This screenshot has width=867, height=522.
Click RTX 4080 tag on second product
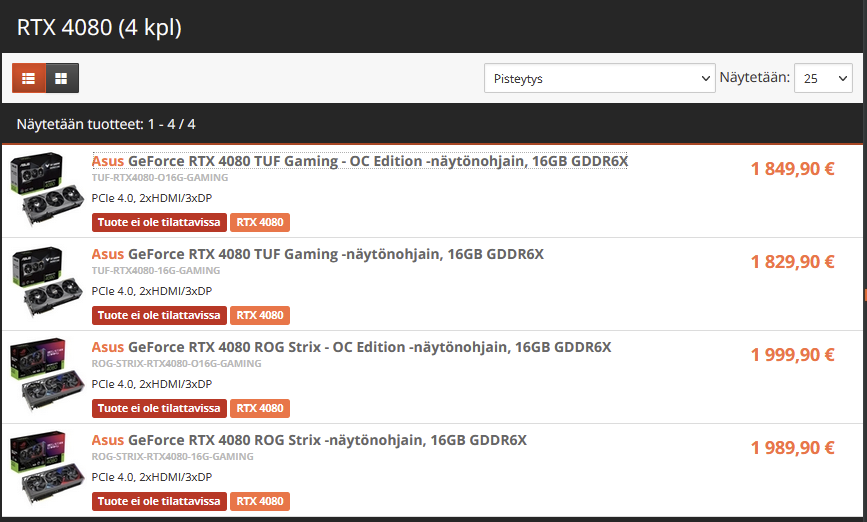coord(260,315)
